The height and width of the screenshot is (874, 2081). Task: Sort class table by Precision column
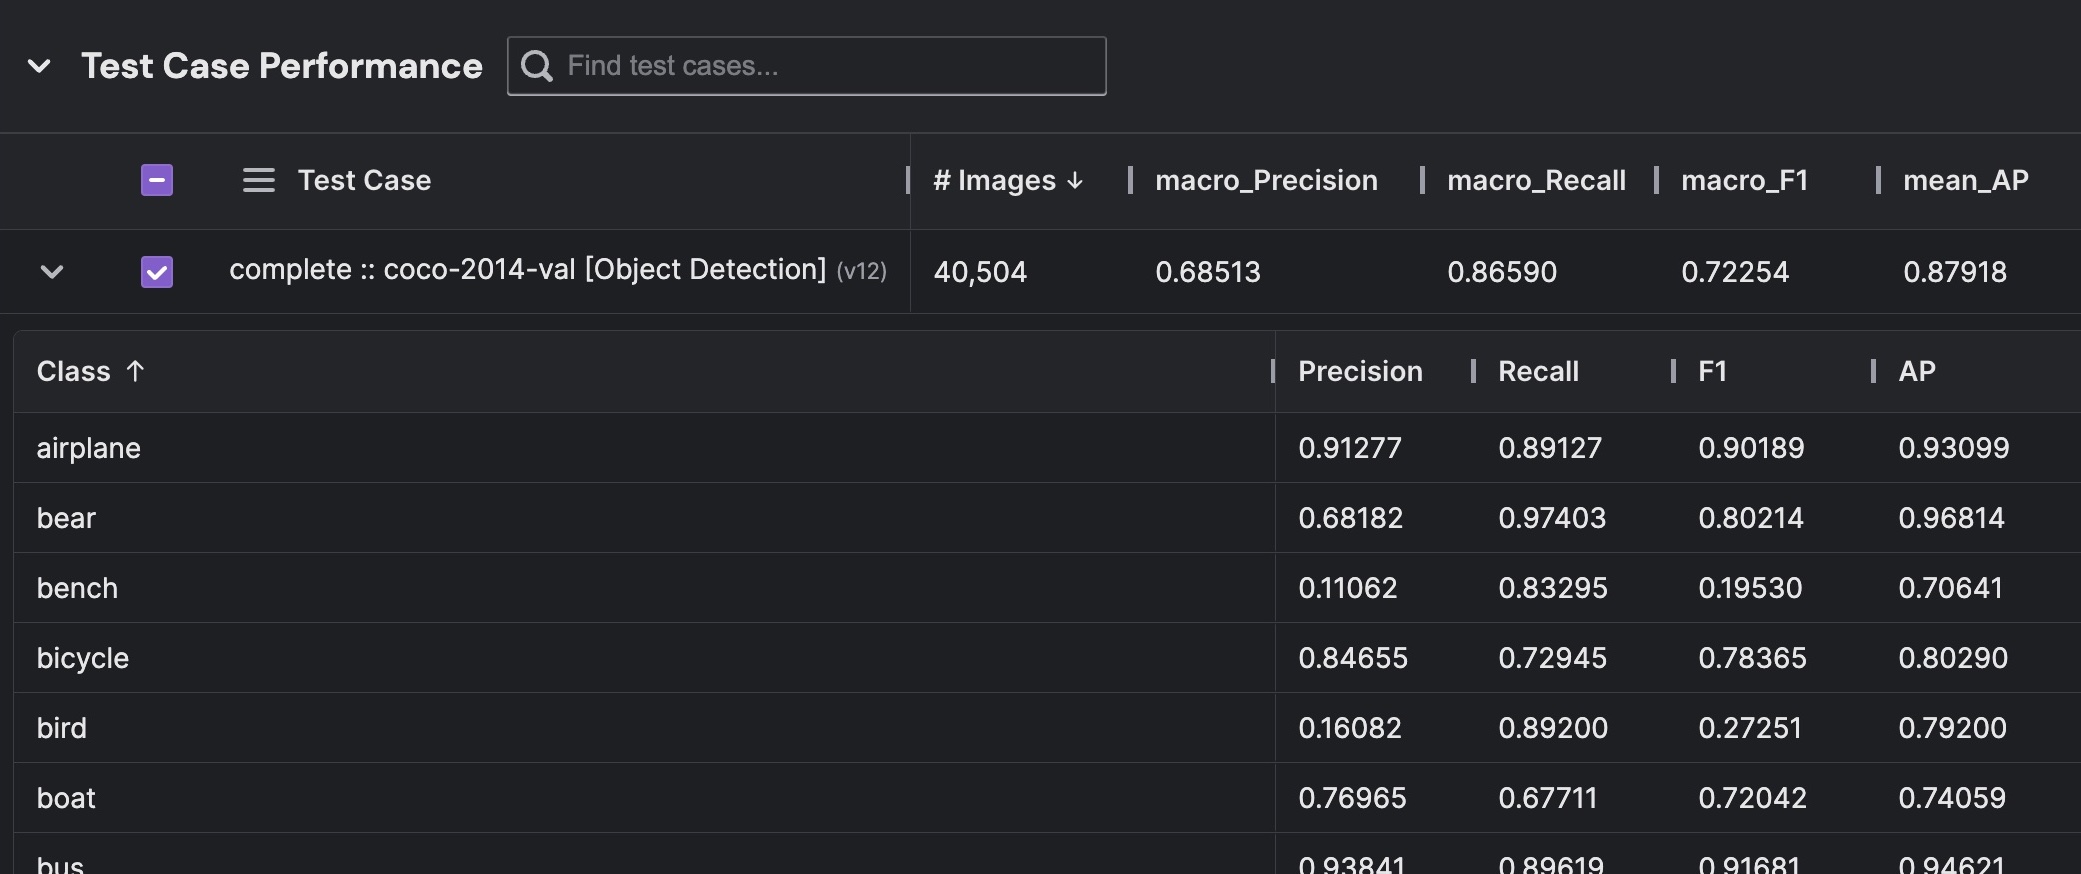[x=1360, y=372]
